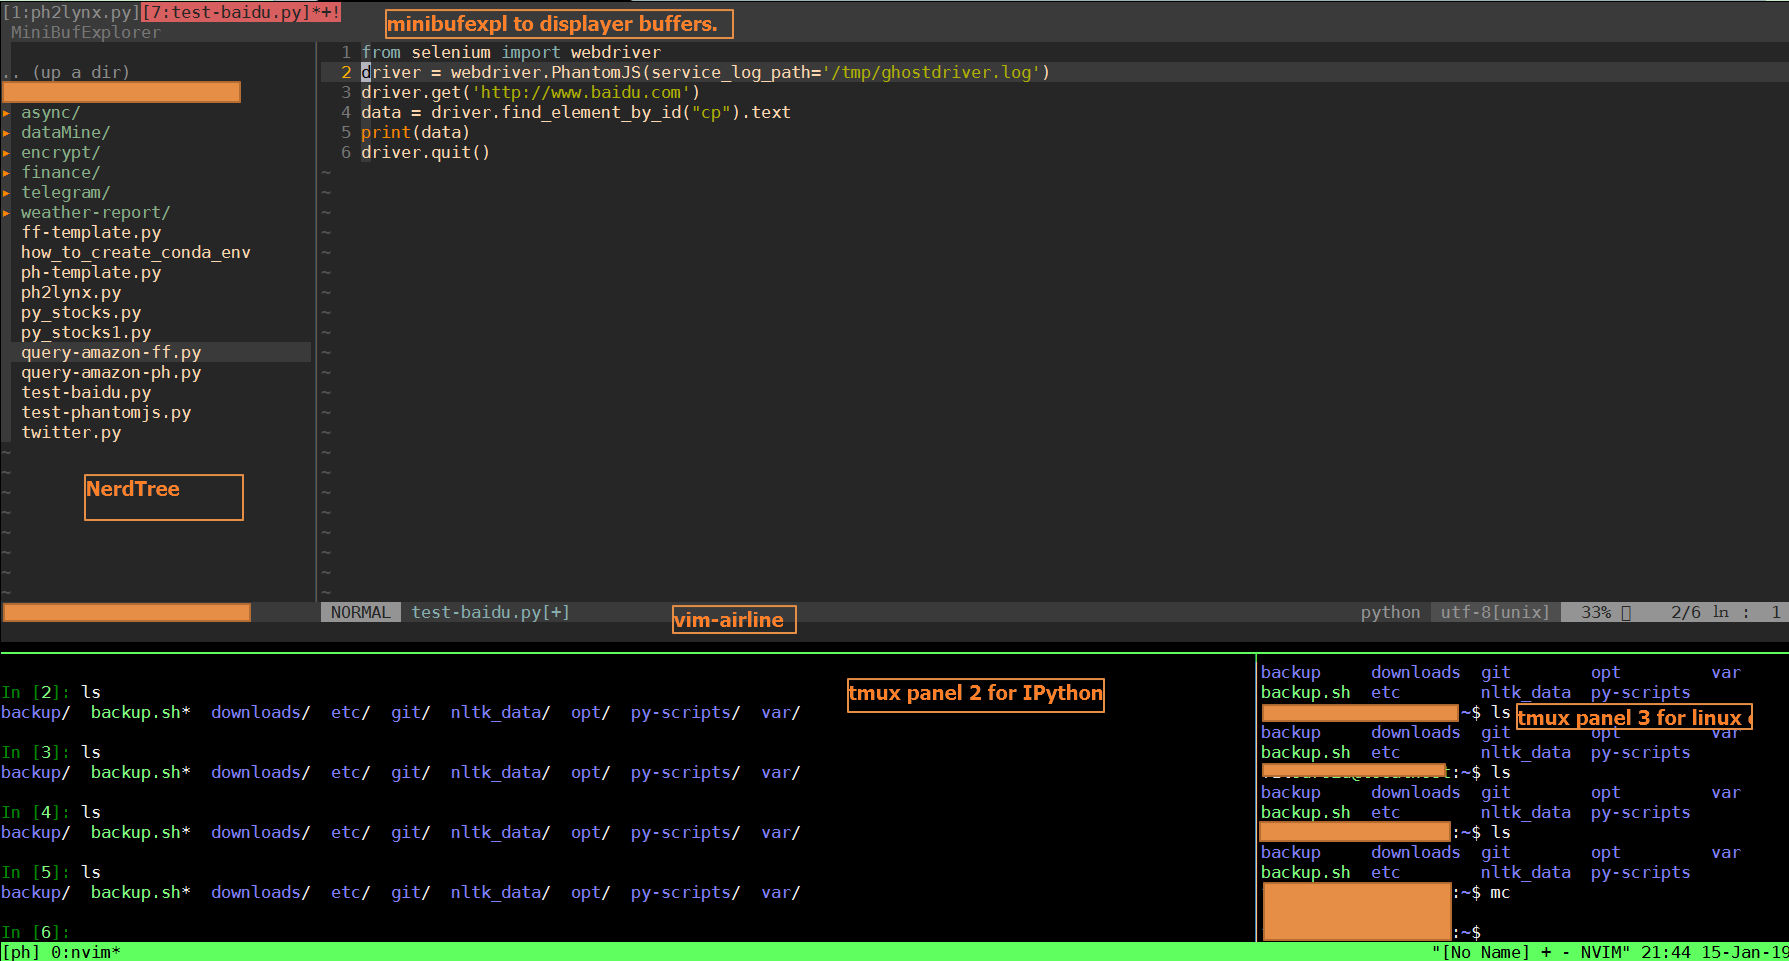Viewport: 1789px width, 961px height.
Task: Click driver.quit() on line 6
Action: pos(426,153)
